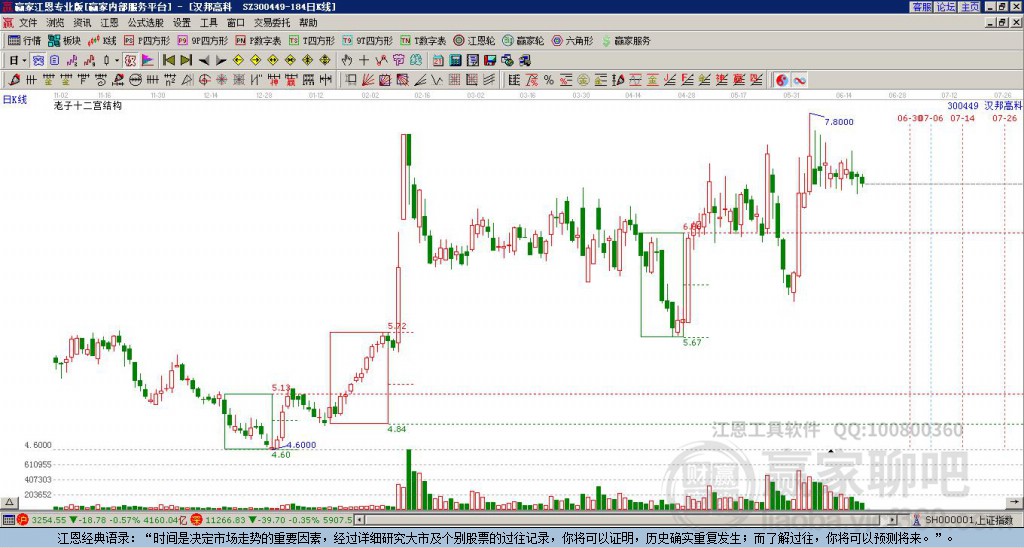Open the P四方形 tool
The height and width of the screenshot is (548, 1024).
coord(147,40)
